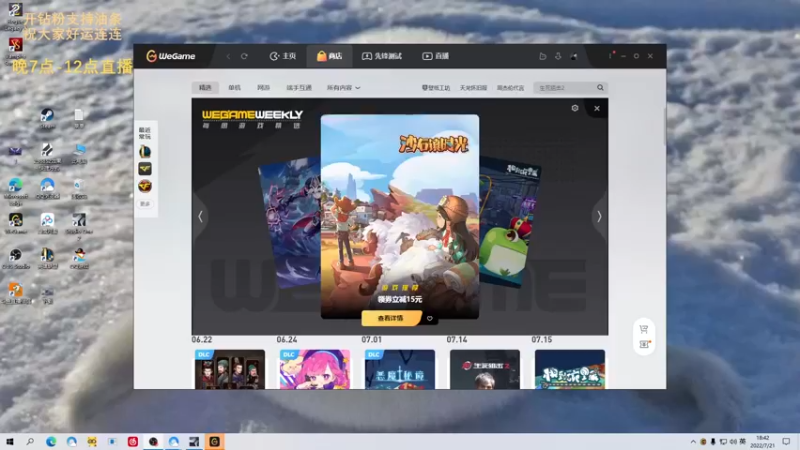This screenshot has width=800, height=450.
Task: Select the Microsoft Edge desktop shortcut
Action: pyautogui.click(x=16, y=191)
